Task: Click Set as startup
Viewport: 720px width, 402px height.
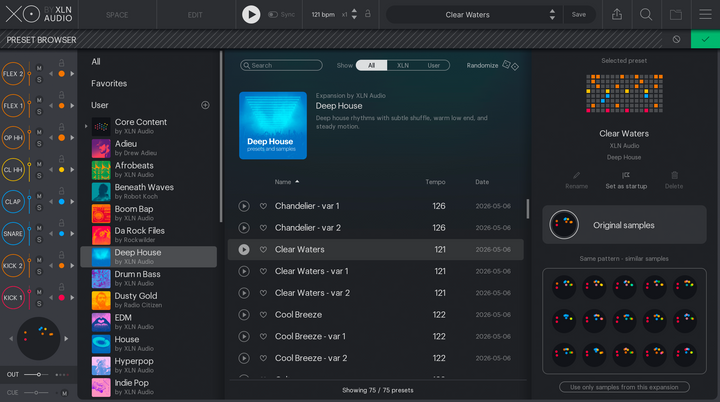Action: point(626,181)
